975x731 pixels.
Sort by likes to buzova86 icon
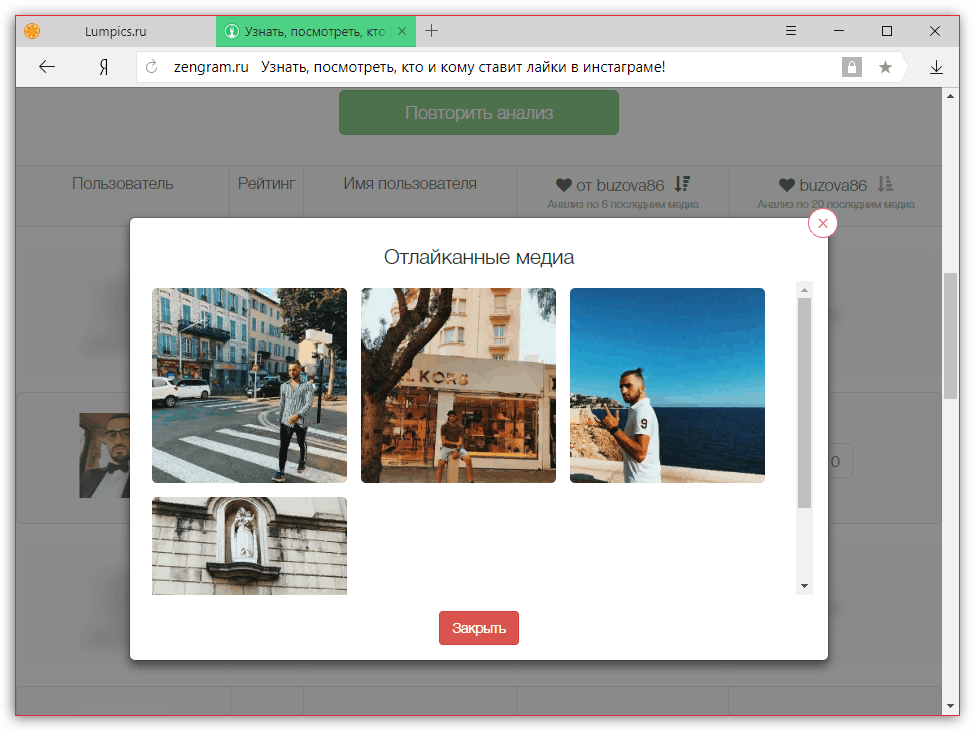point(885,183)
